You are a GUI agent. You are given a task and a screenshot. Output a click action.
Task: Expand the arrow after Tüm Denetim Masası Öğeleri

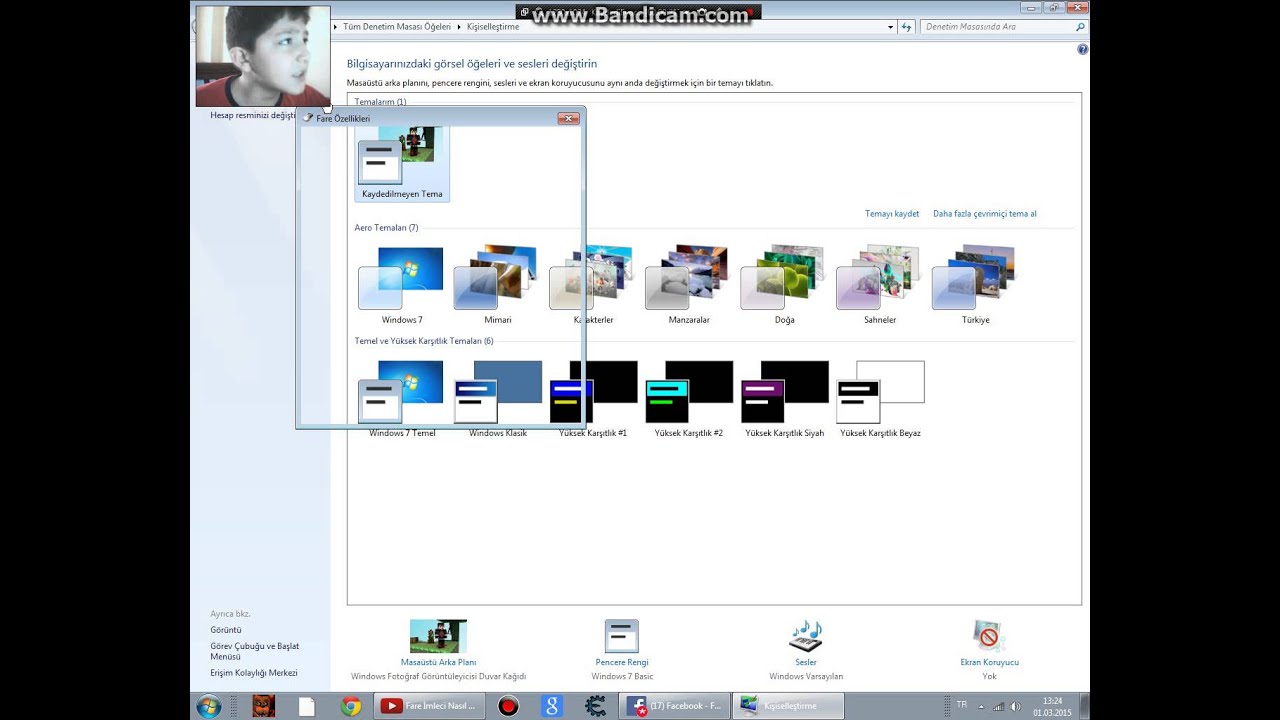click(x=459, y=27)
